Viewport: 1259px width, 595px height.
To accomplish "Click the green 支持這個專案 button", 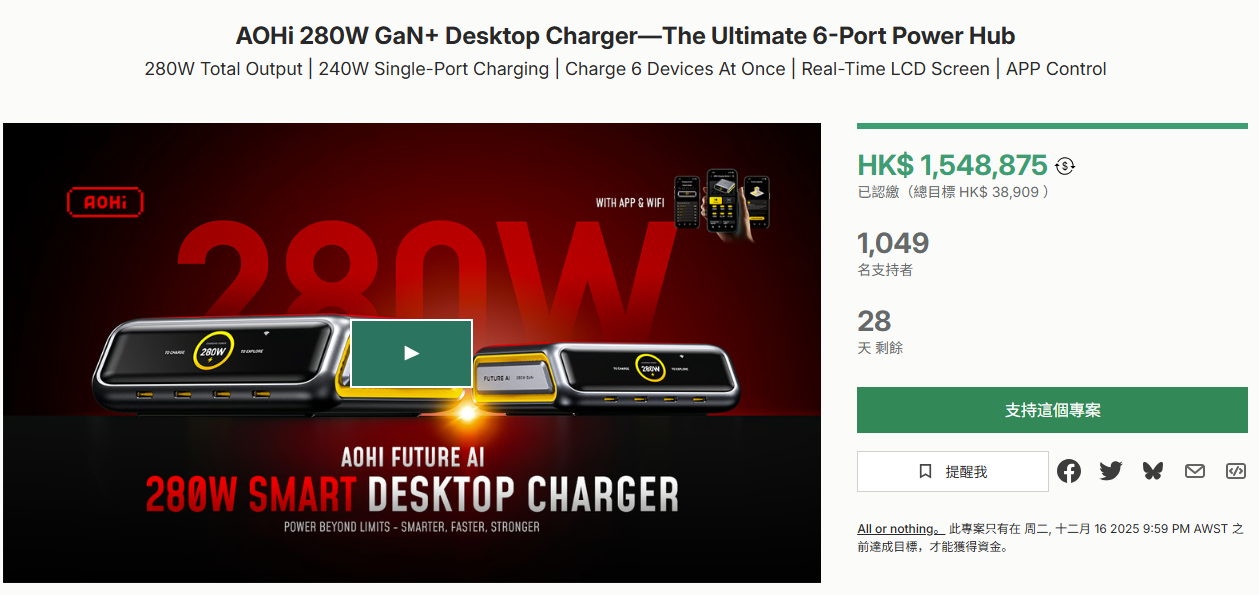I will 1052,410.
